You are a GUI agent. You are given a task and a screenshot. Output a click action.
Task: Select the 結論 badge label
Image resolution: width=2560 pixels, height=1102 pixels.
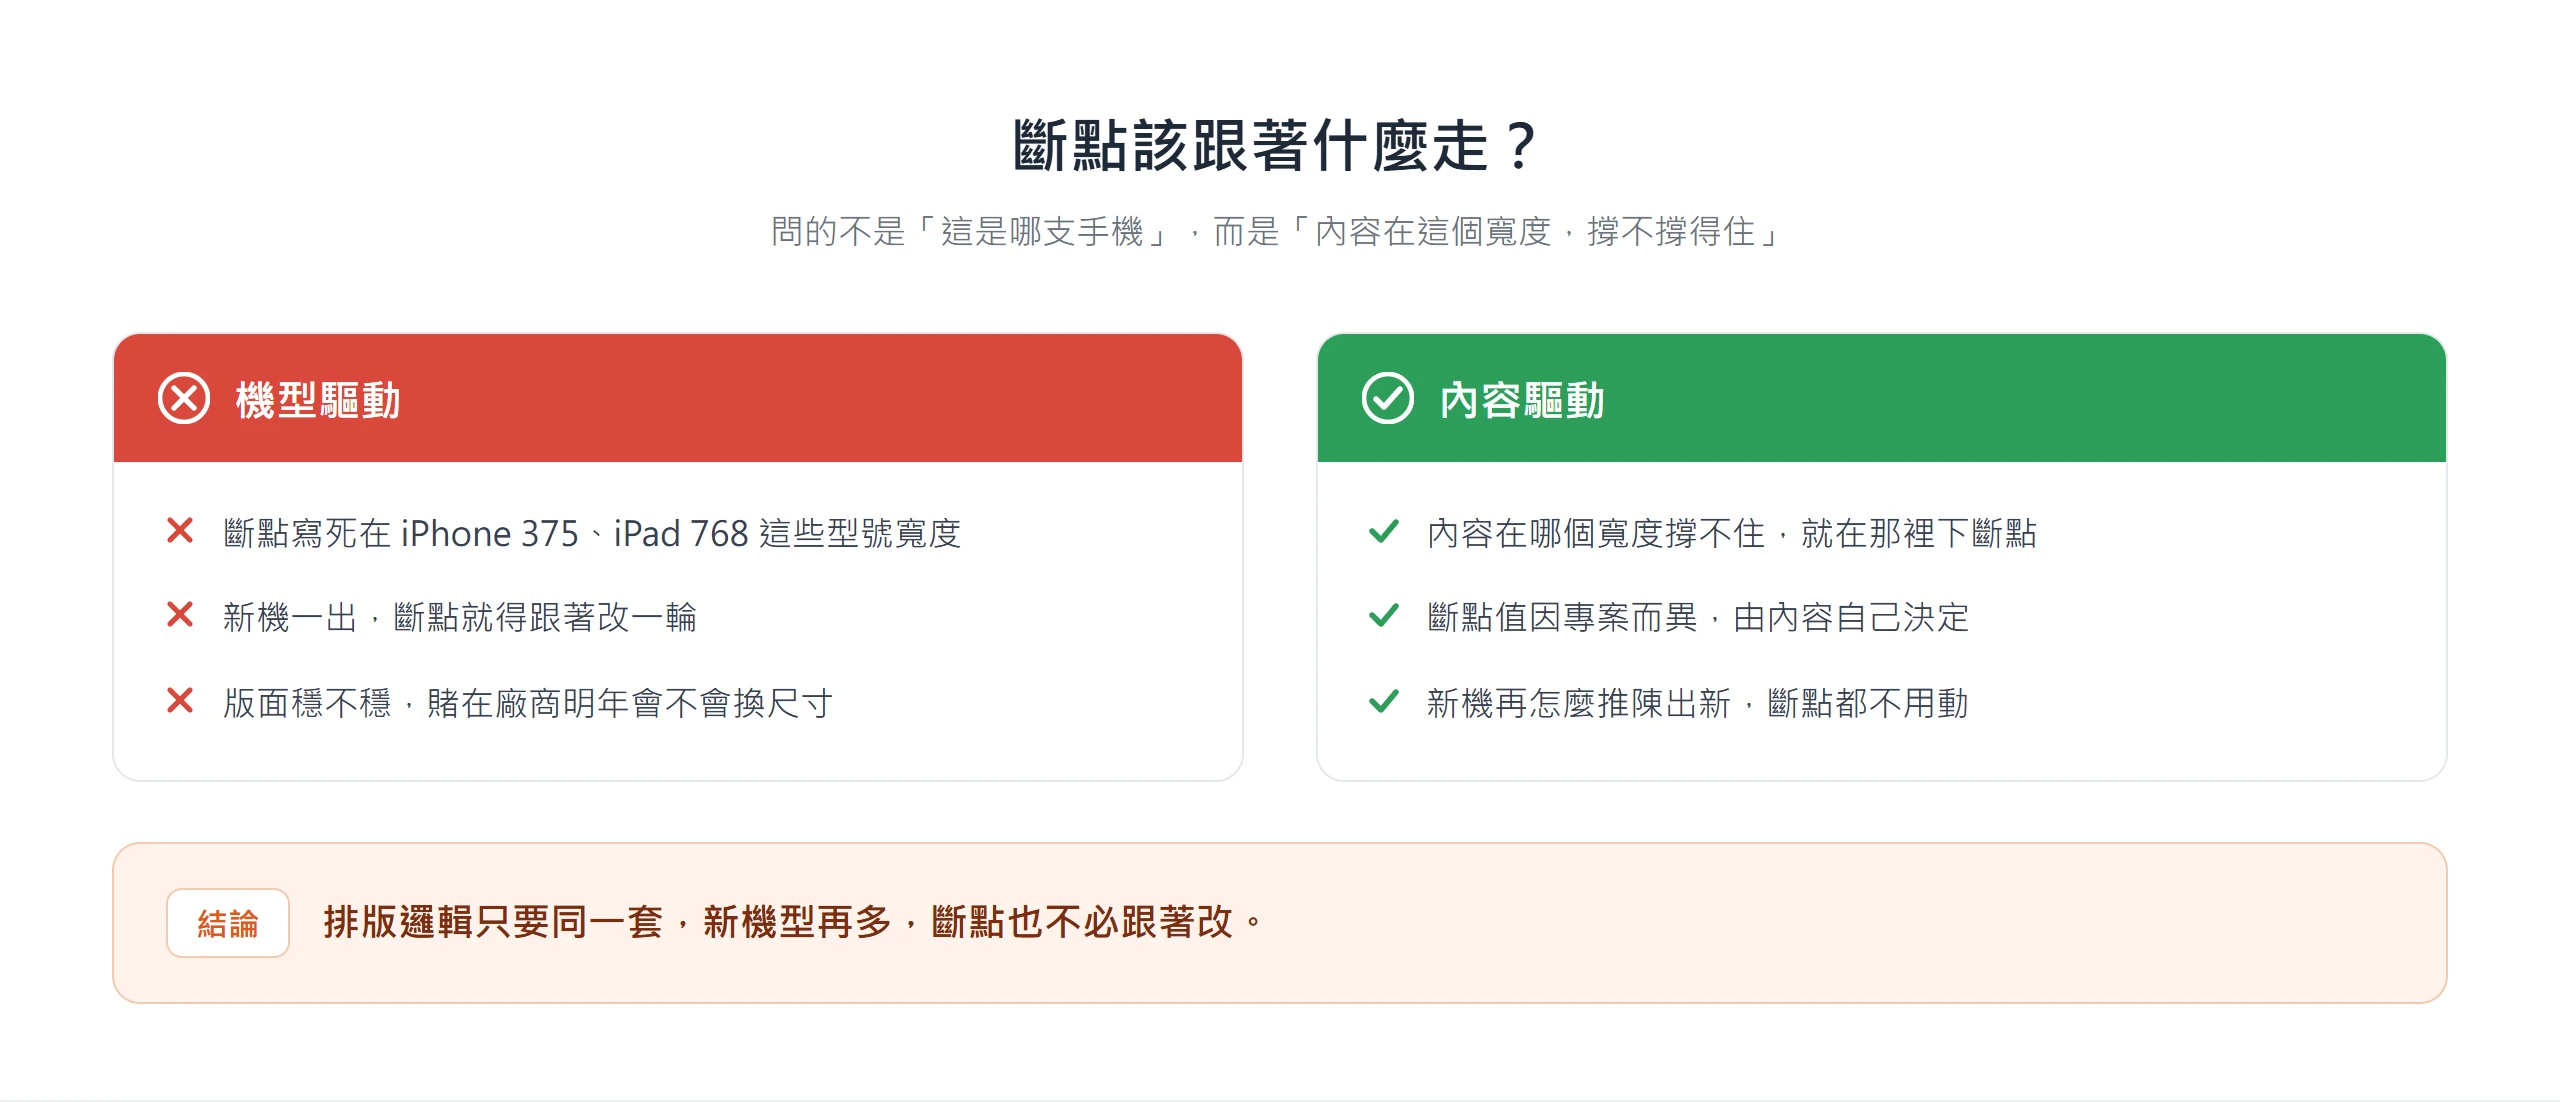click(x=228, y=923)
